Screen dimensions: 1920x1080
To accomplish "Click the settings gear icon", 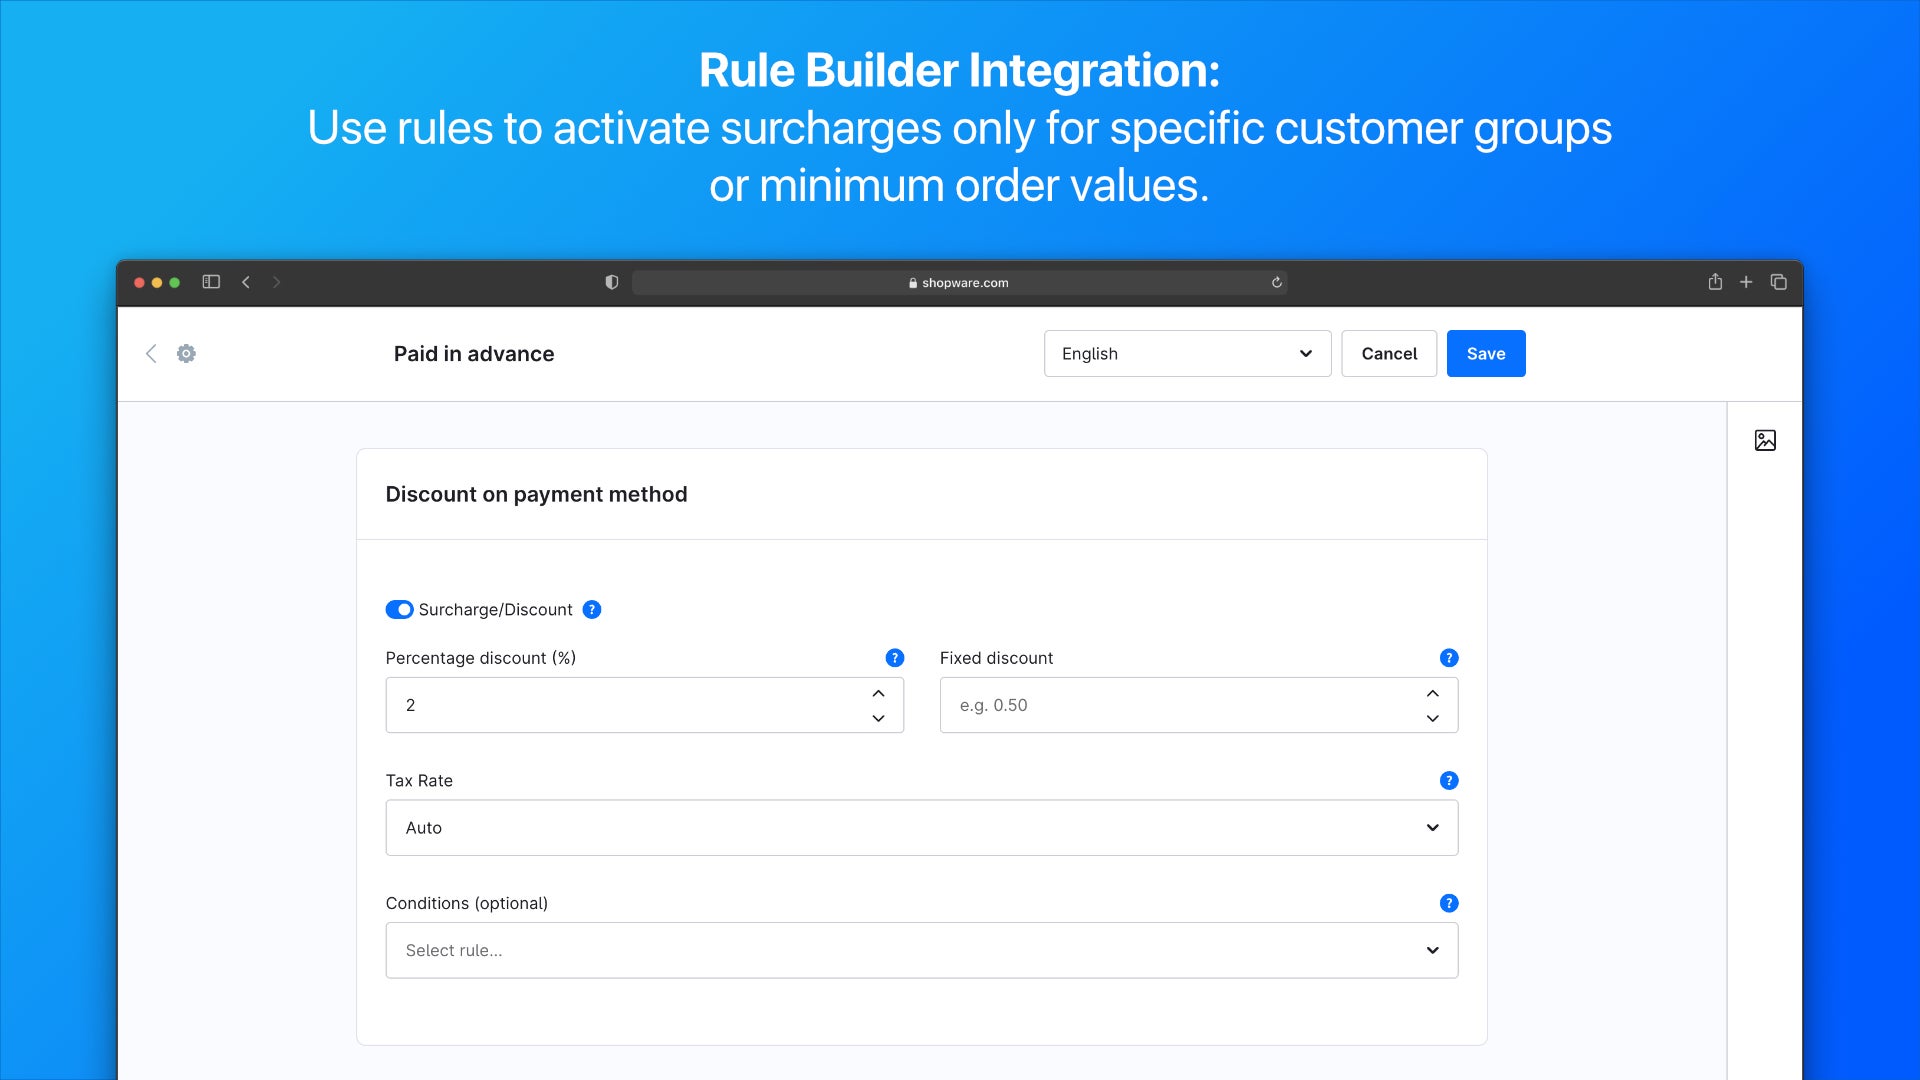I will tap(186, 354).
